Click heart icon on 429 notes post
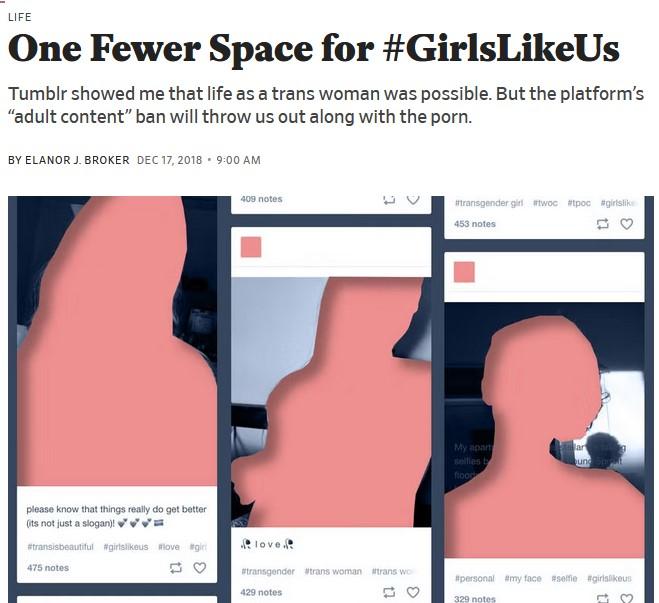659x603 pixels. coord(413,592)
